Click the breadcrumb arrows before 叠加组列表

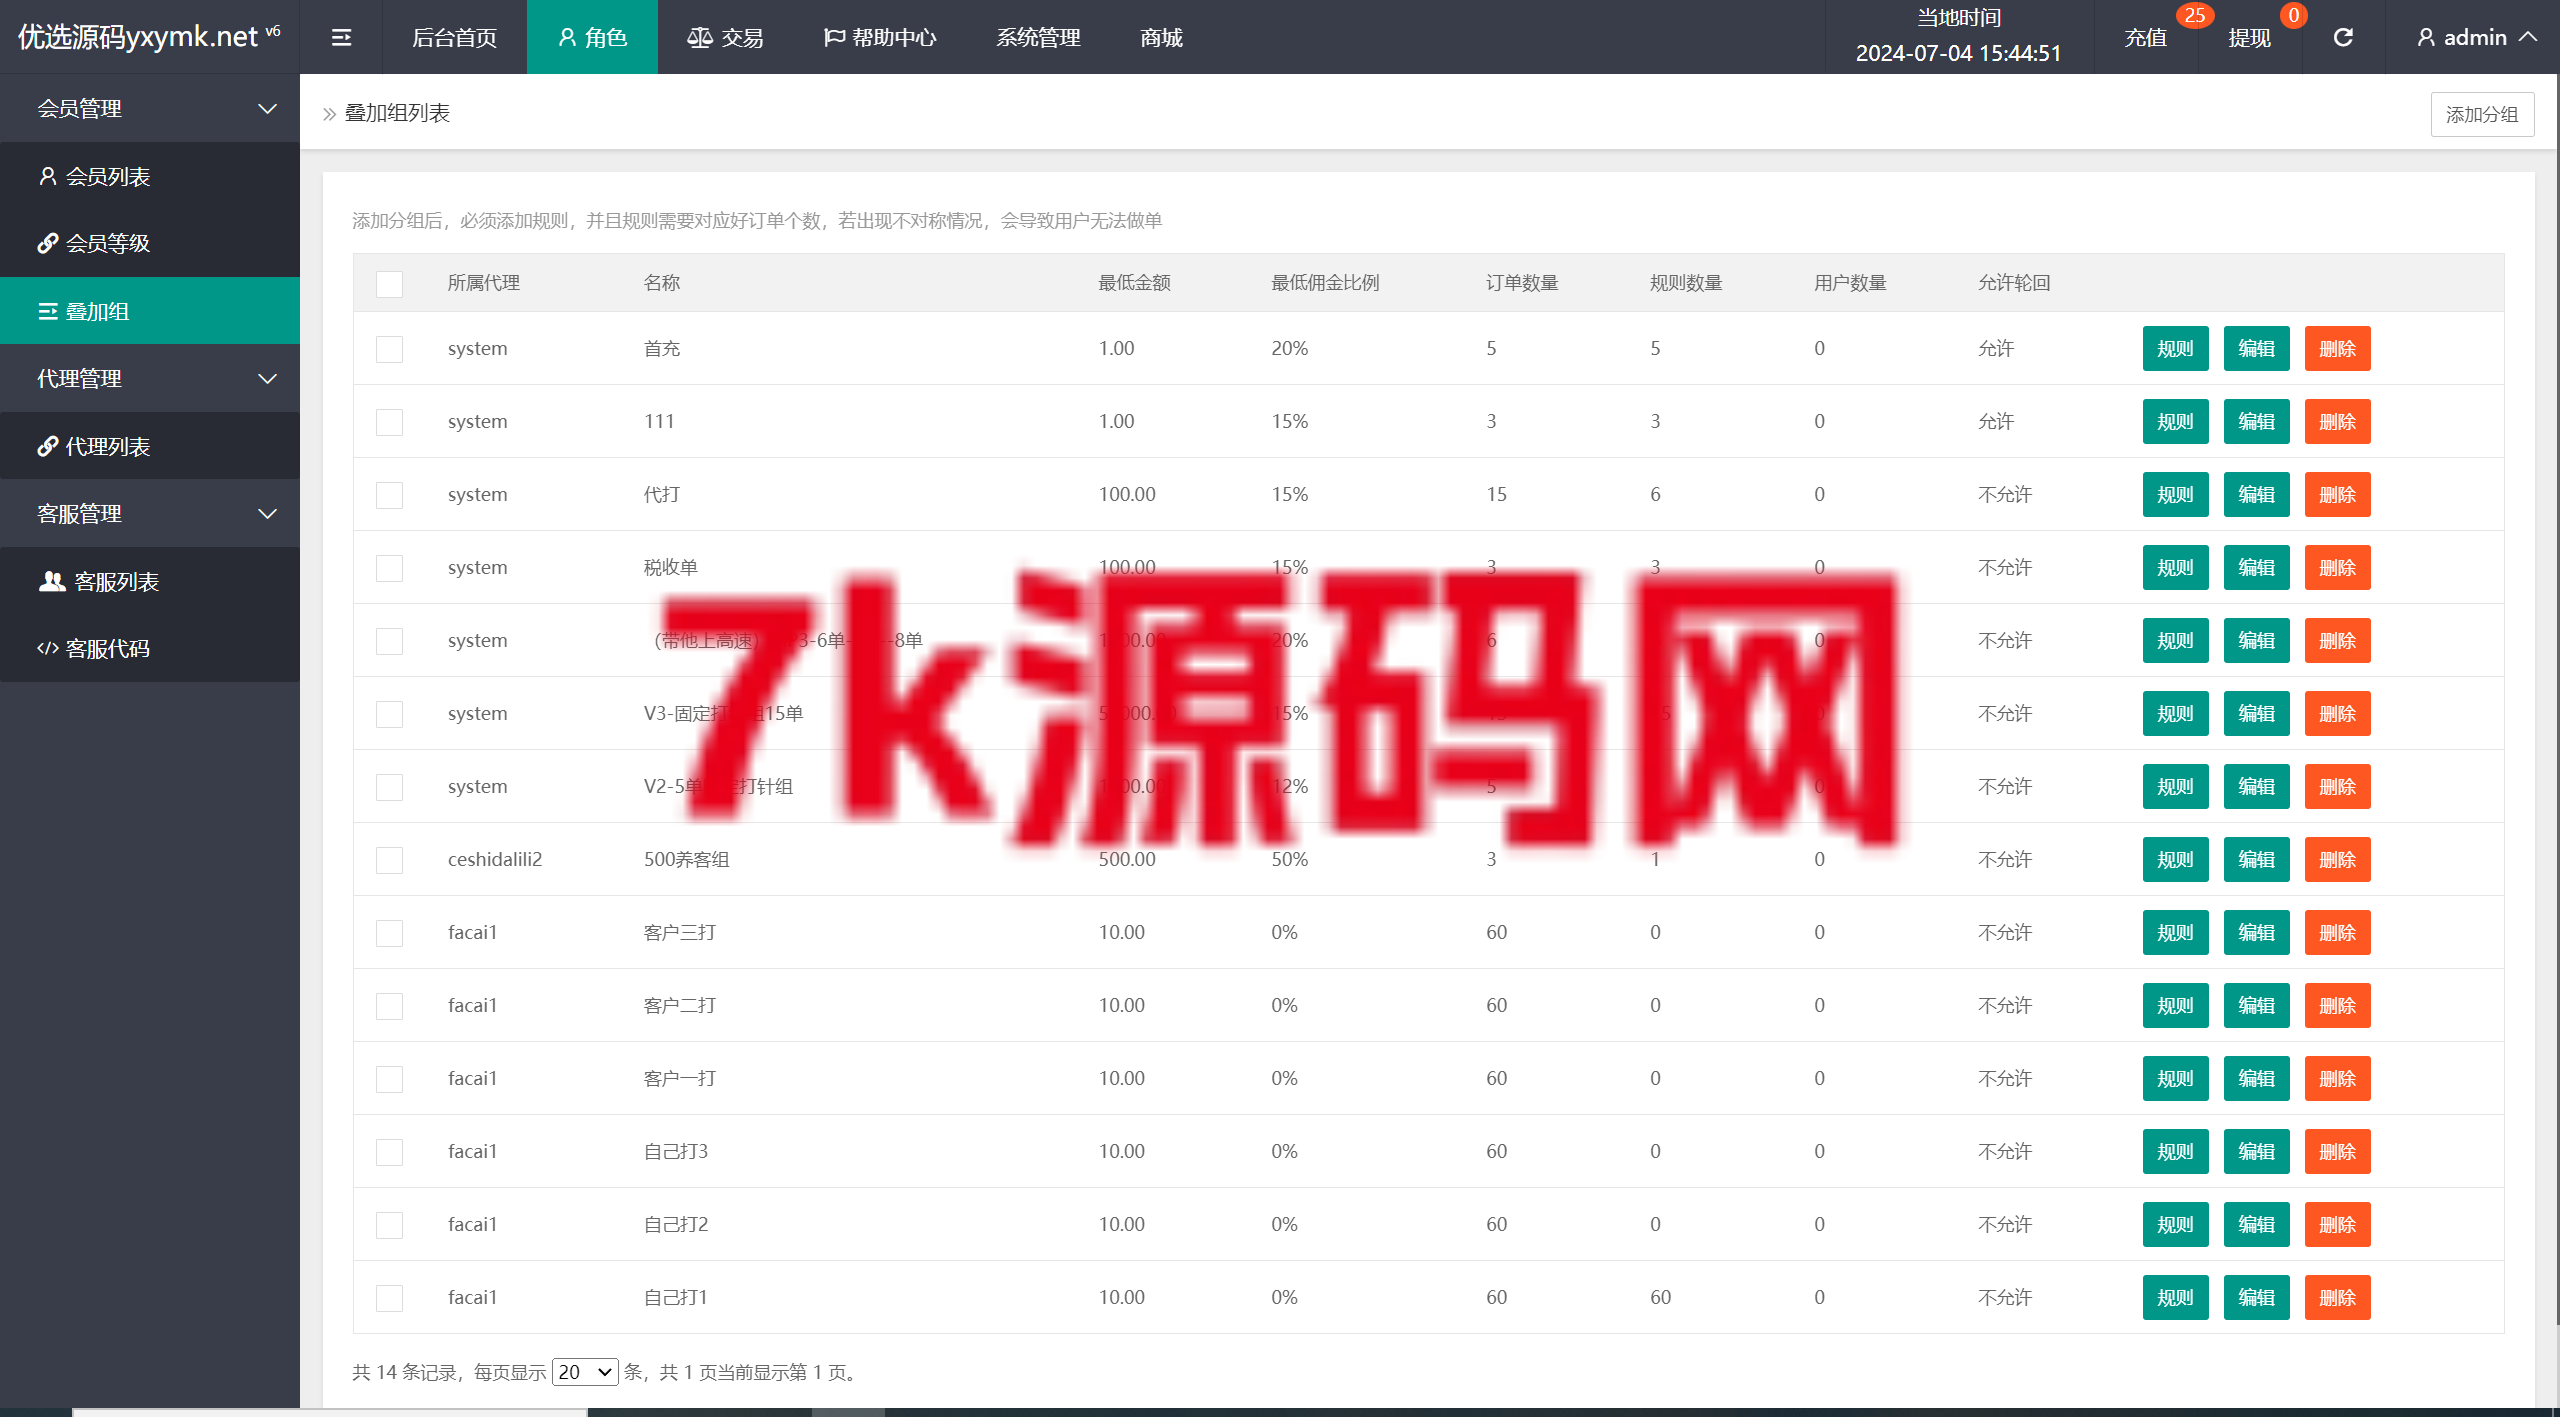tap(329, 114)
